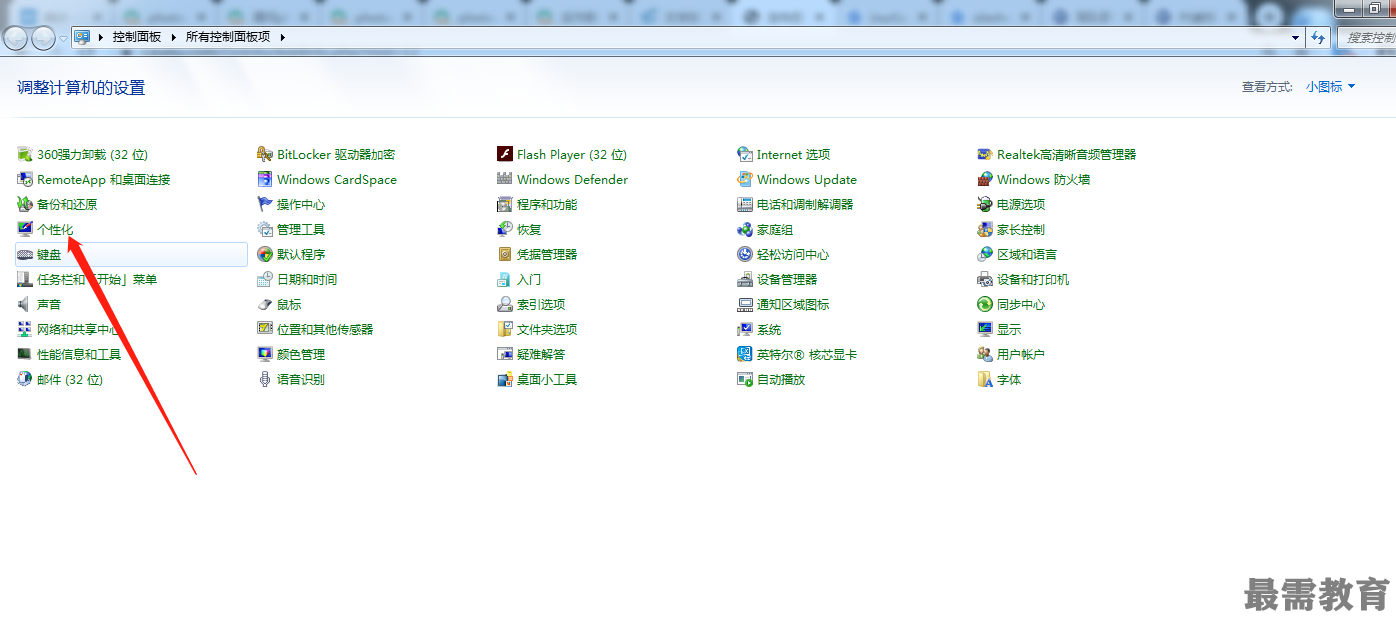
Task: Click the 个性化 monitor icon
Action: pyautogui.click(x=25, y=229)
